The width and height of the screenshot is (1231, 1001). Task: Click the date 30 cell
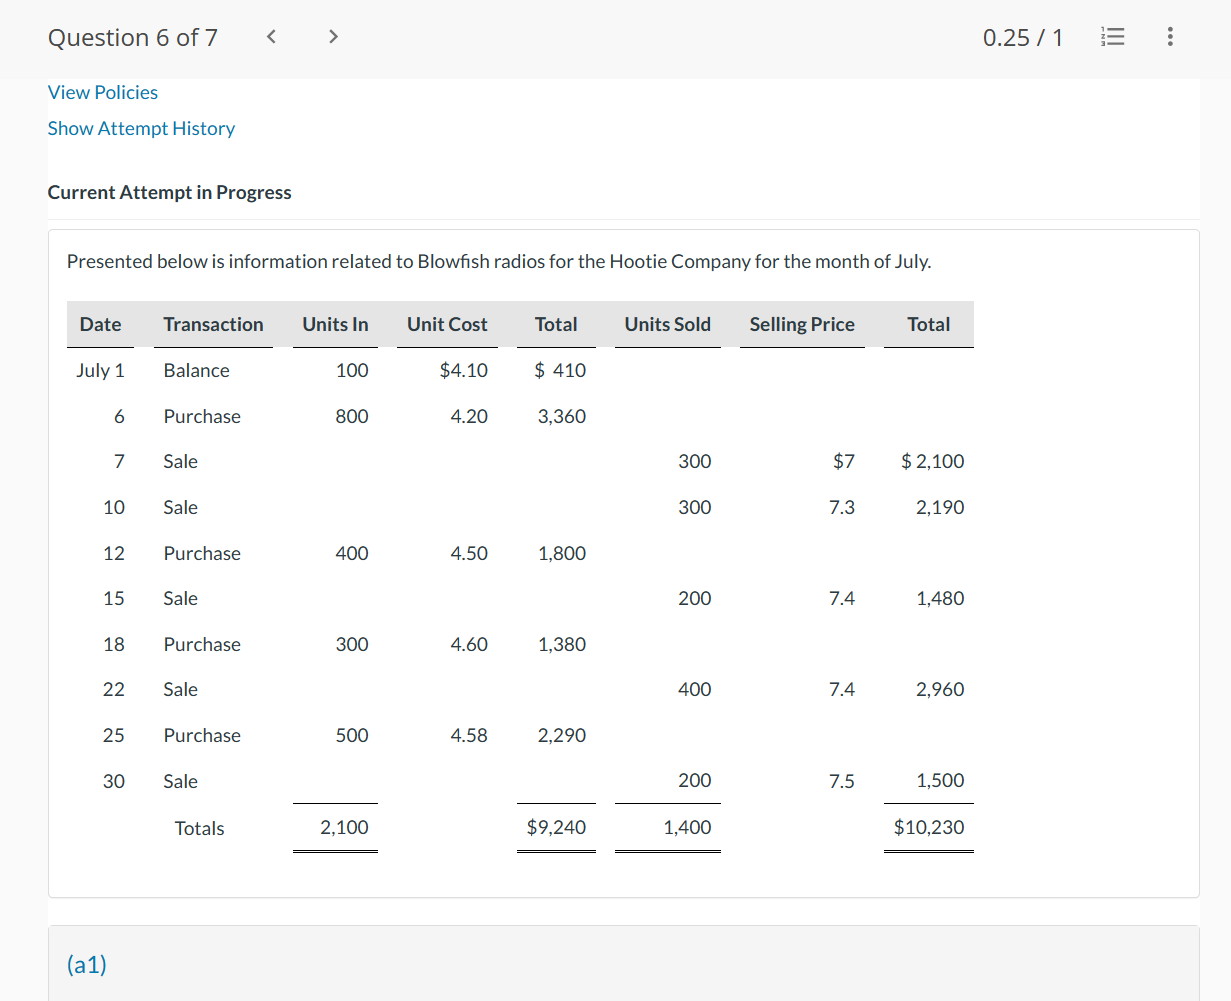(x=114, y=781)
